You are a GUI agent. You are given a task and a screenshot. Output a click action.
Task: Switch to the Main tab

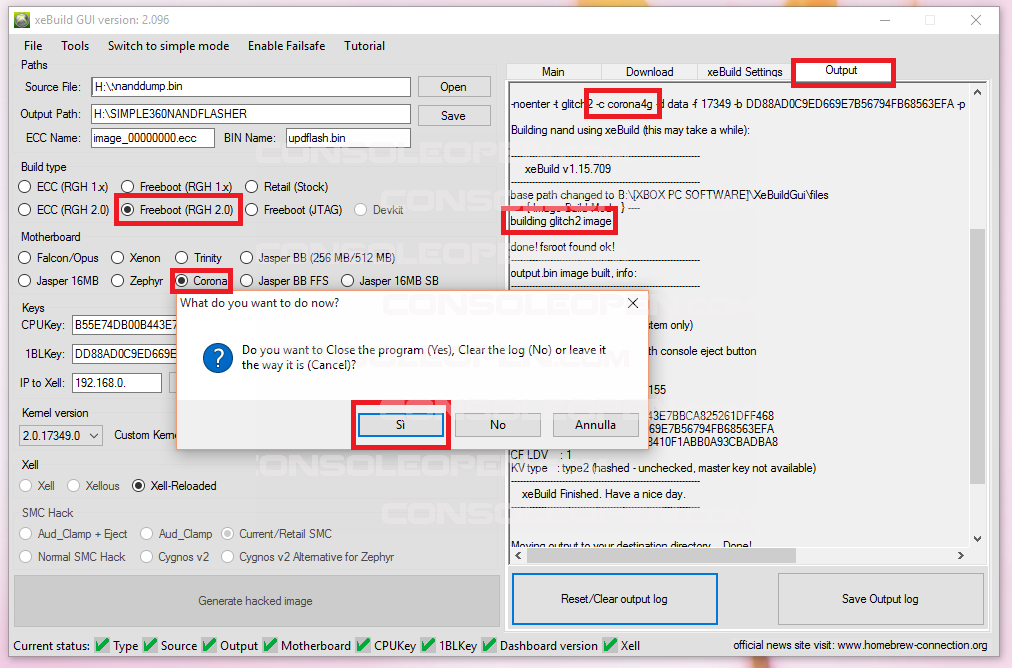(x=553, y=72)
